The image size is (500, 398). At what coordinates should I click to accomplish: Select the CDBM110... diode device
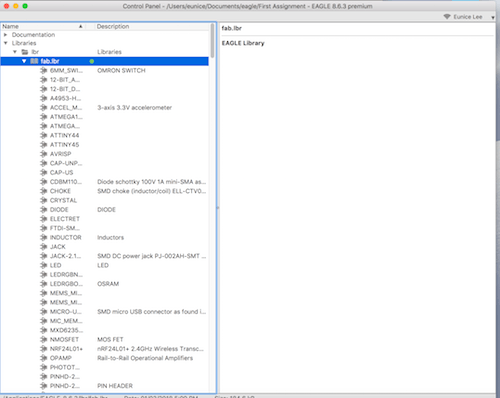[66, 182]
